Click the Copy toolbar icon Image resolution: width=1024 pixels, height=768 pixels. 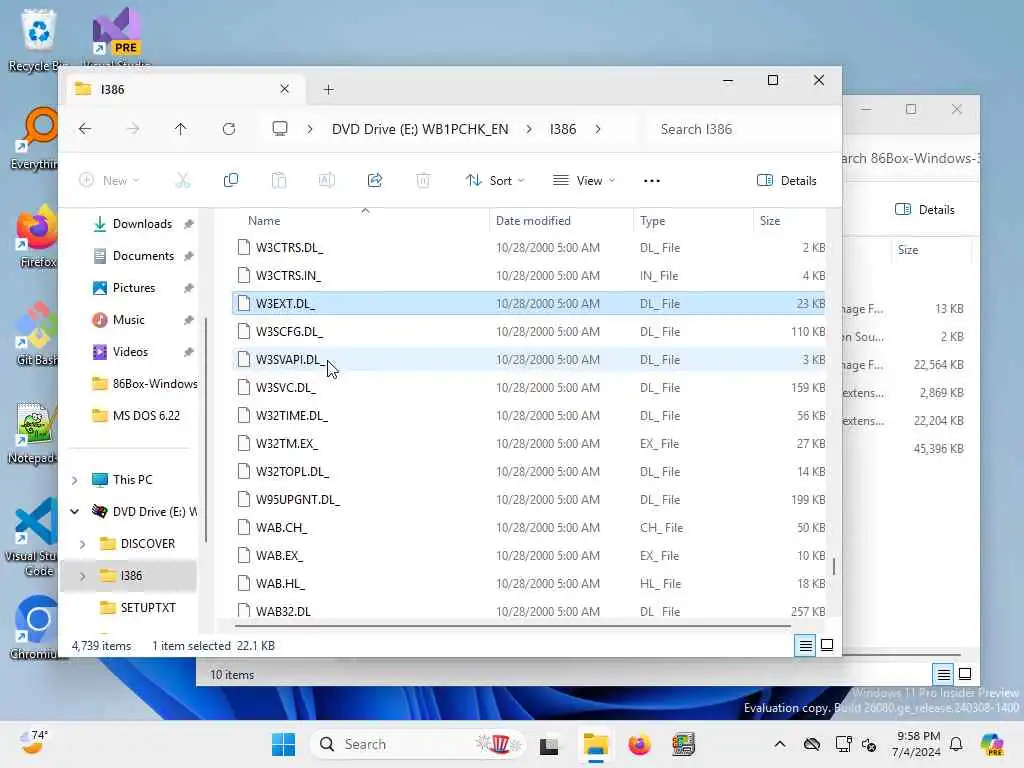[x=231, y=180]
